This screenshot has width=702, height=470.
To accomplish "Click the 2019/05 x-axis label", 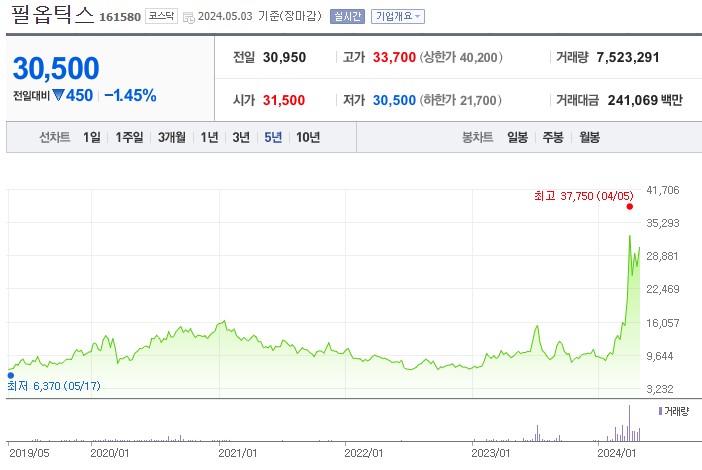I will click(30, 453).
